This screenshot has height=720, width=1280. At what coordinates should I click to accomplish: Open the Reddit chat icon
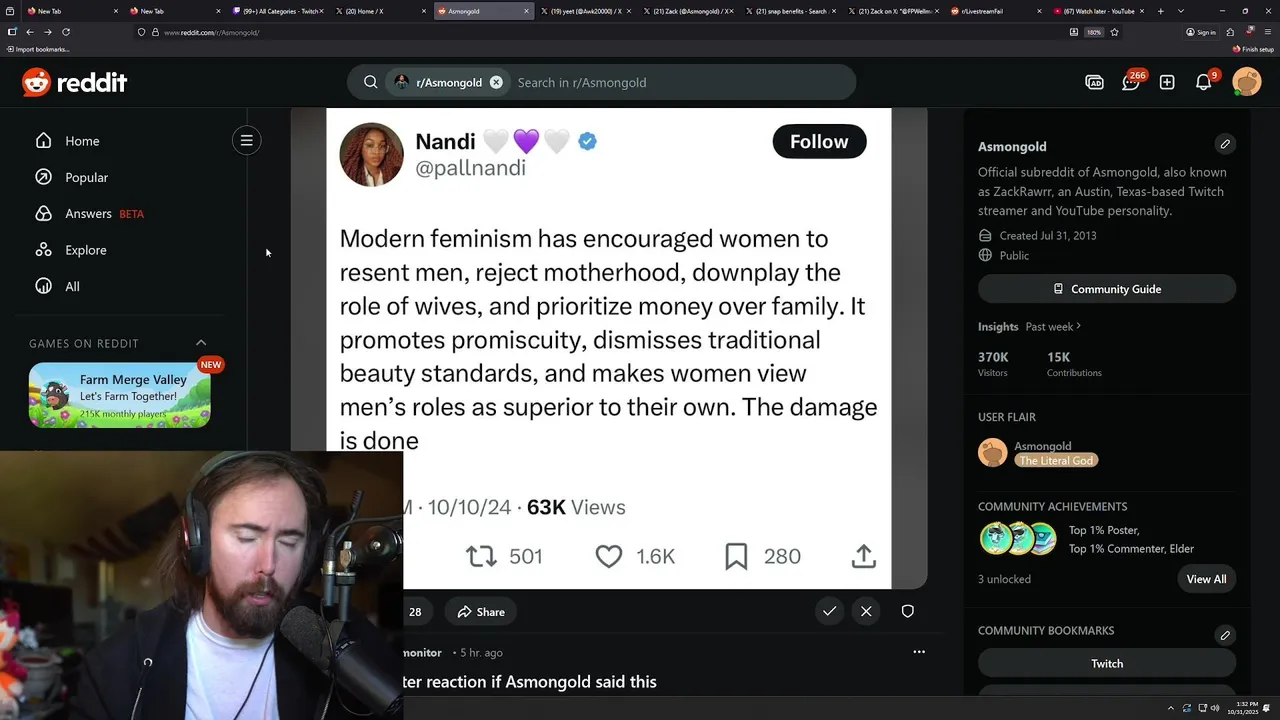click(x=1131, y=82)
